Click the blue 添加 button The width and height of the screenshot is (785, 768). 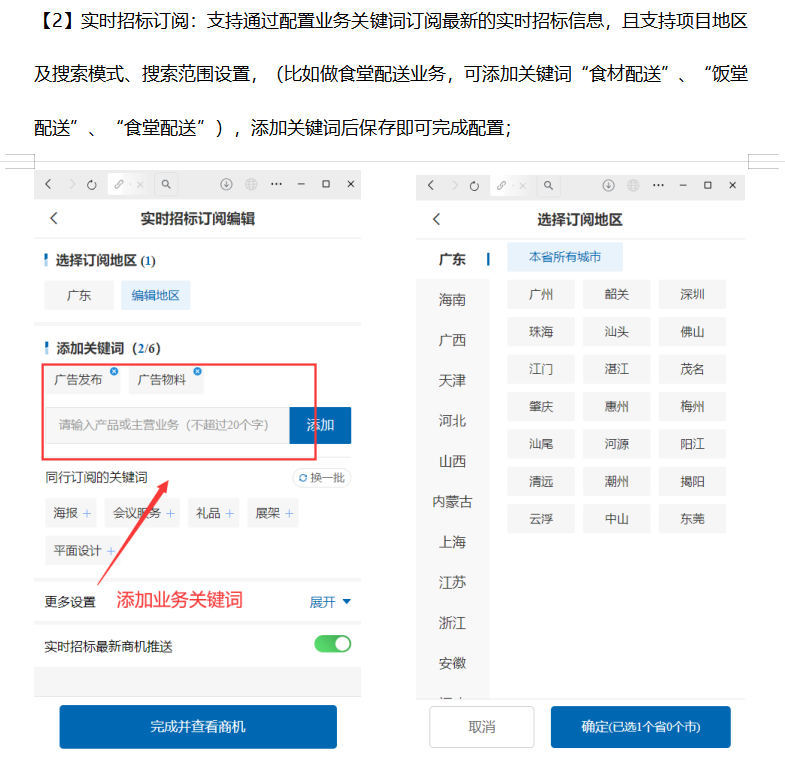coord(320,425)
